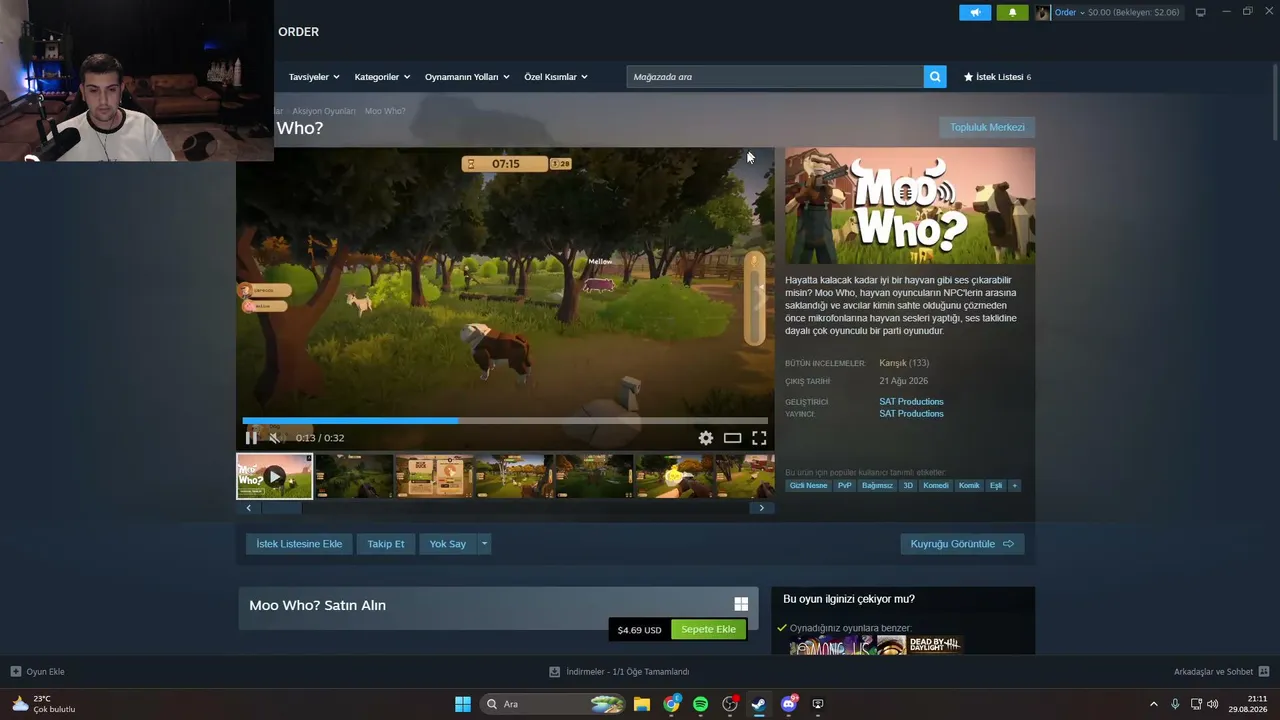The height and width of the screenshot is (720, 1280).
Task: Open the Eşli tag
Action: click(996, 486)
